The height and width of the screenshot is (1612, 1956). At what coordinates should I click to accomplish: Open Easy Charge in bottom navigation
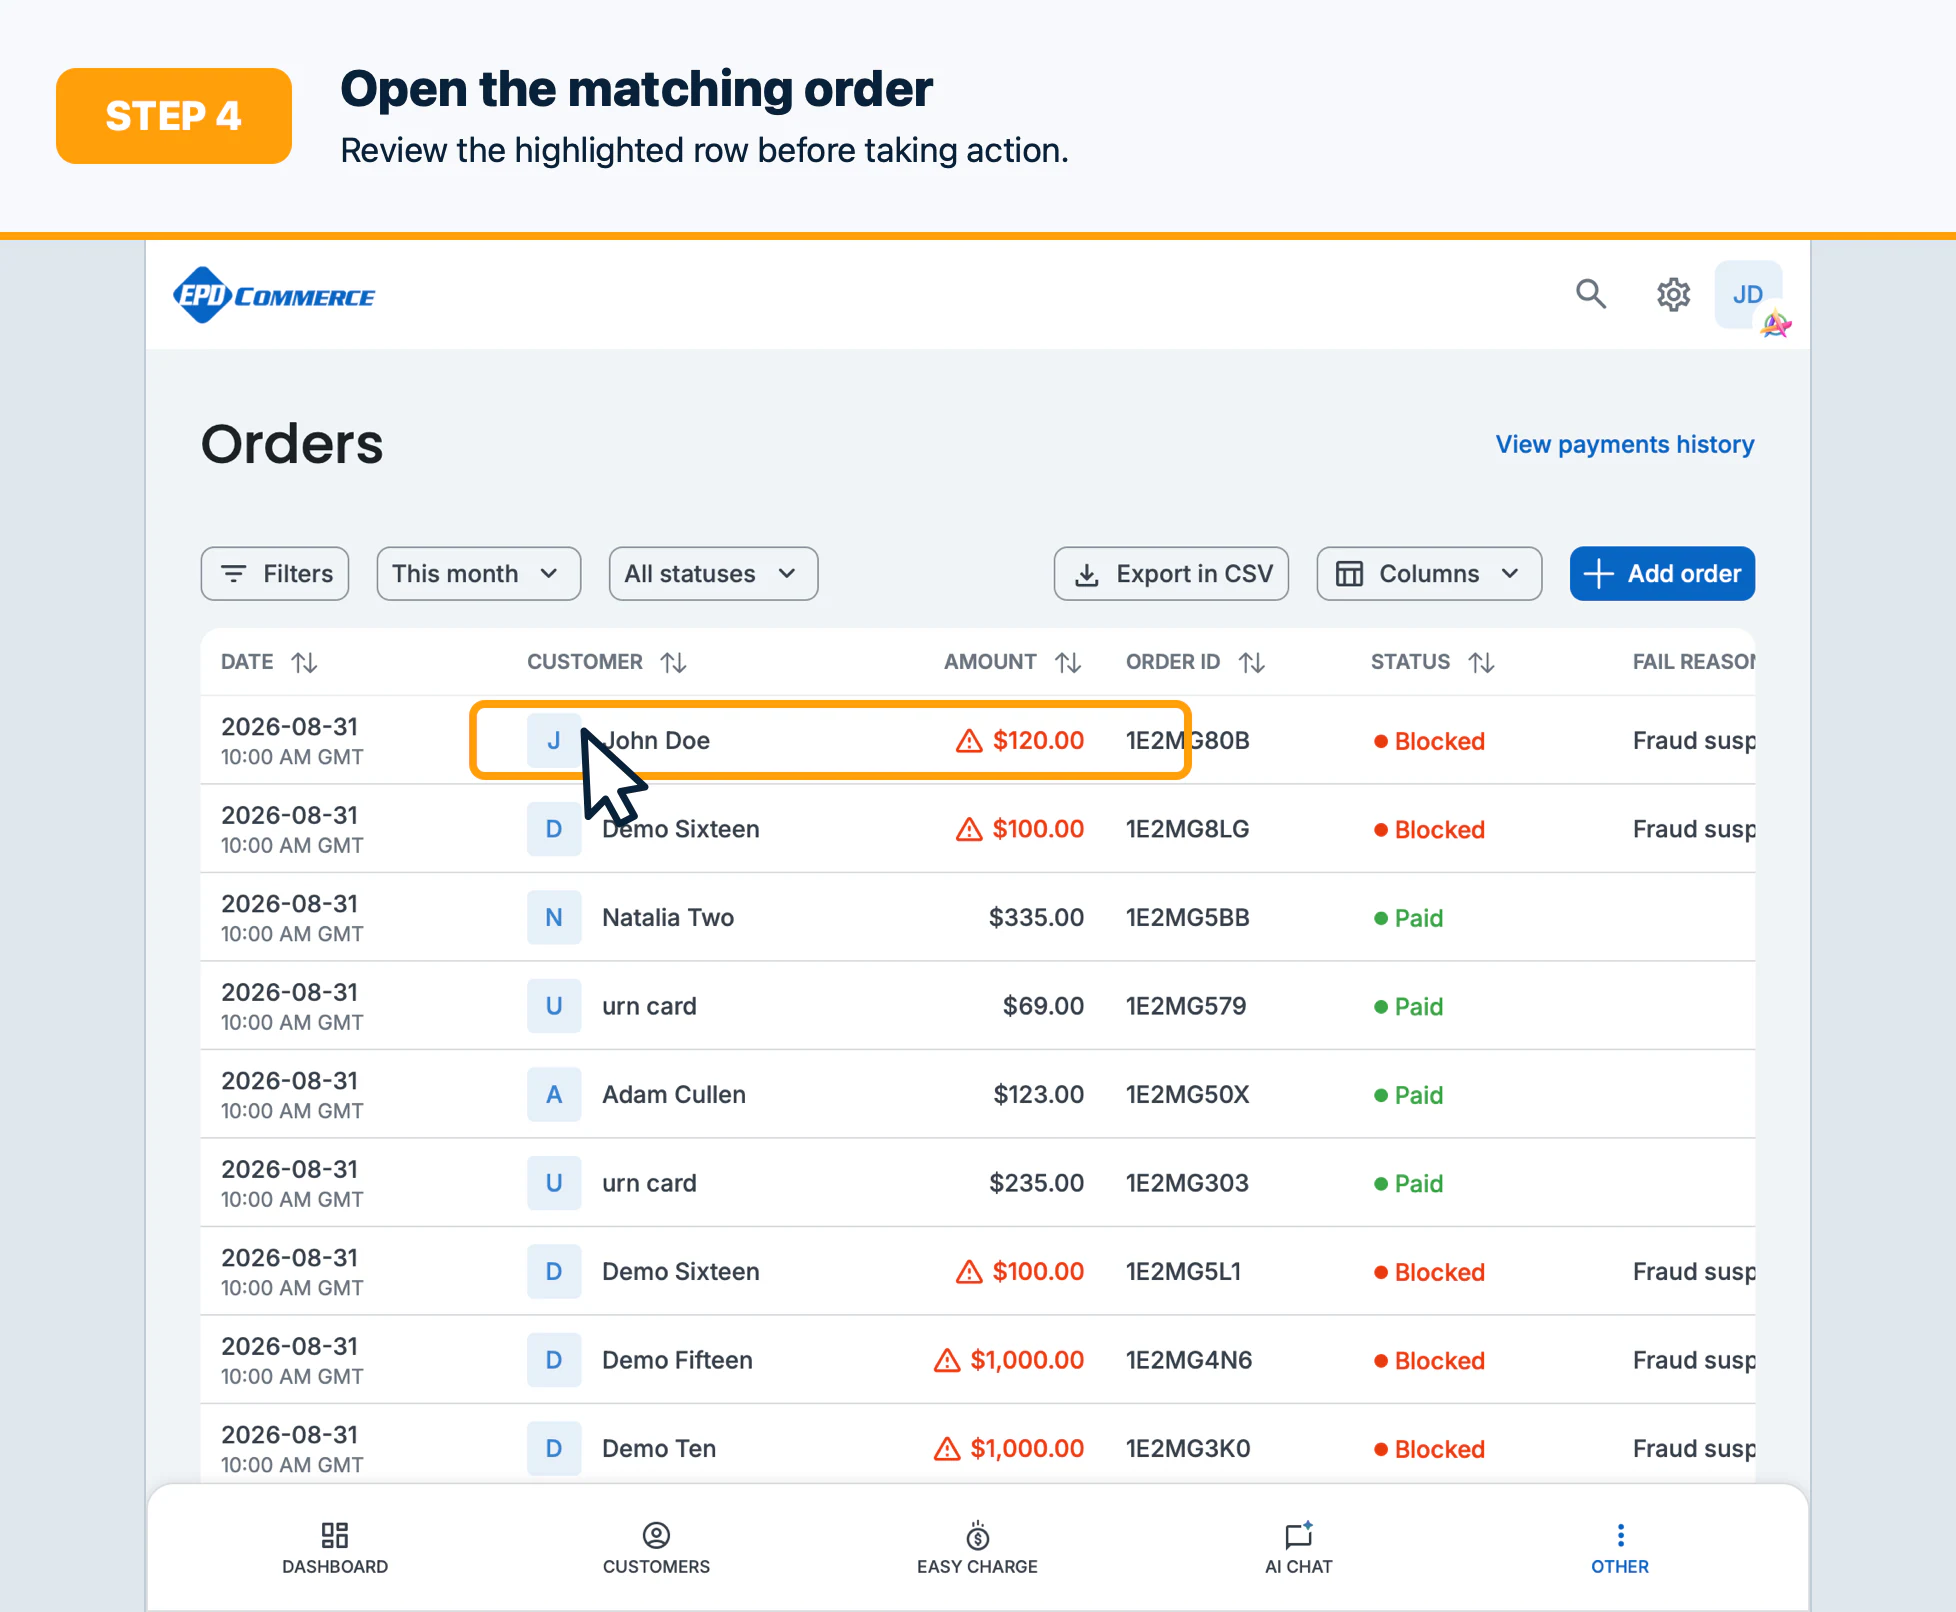(977, 1549)
